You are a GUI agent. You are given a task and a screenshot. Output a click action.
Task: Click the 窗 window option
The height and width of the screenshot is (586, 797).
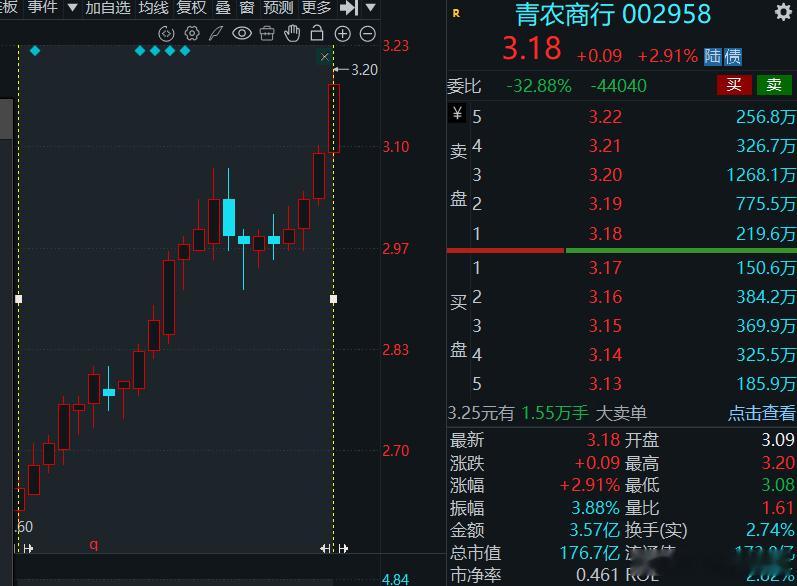tap(247, 7)
